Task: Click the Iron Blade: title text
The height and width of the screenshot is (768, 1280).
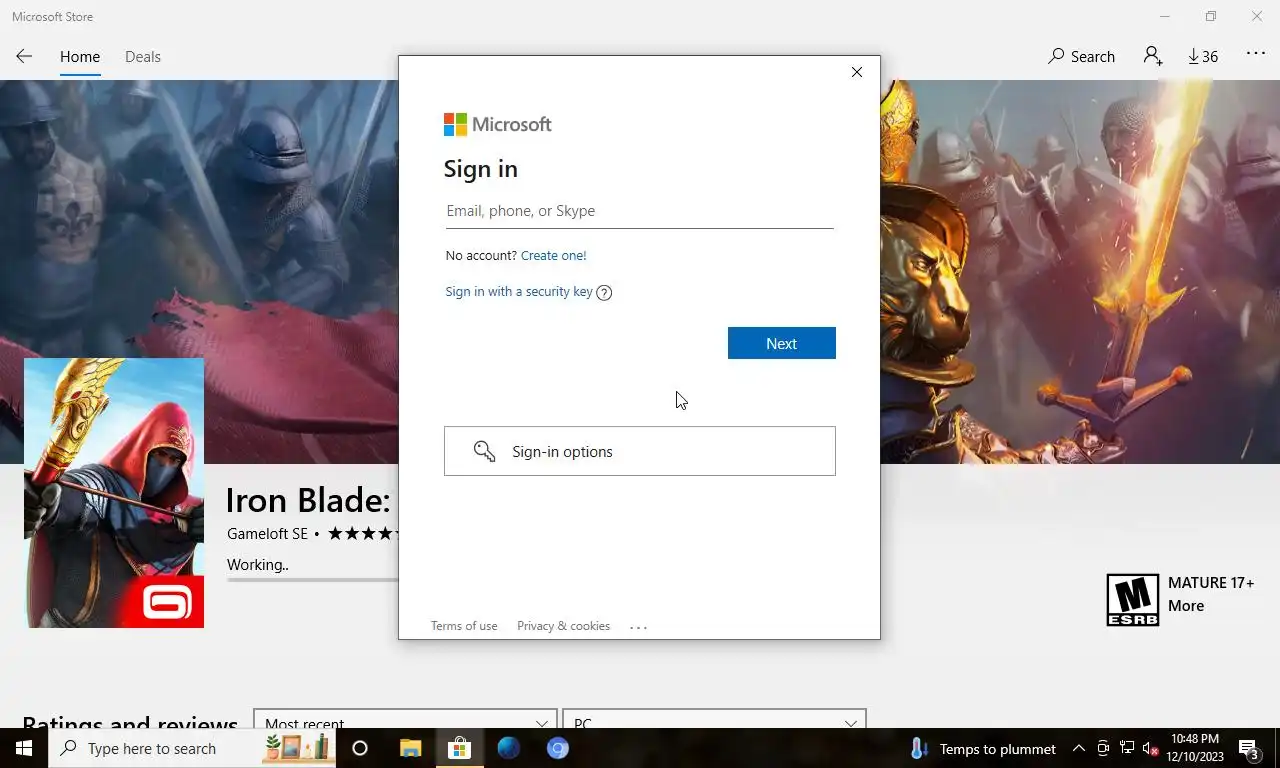Action: [x=308, y=500]
